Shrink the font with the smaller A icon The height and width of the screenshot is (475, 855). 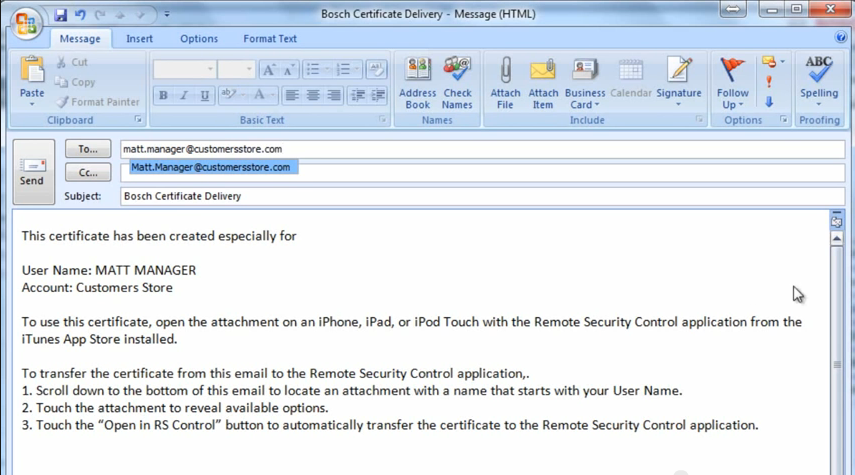(x=288, y=69)
